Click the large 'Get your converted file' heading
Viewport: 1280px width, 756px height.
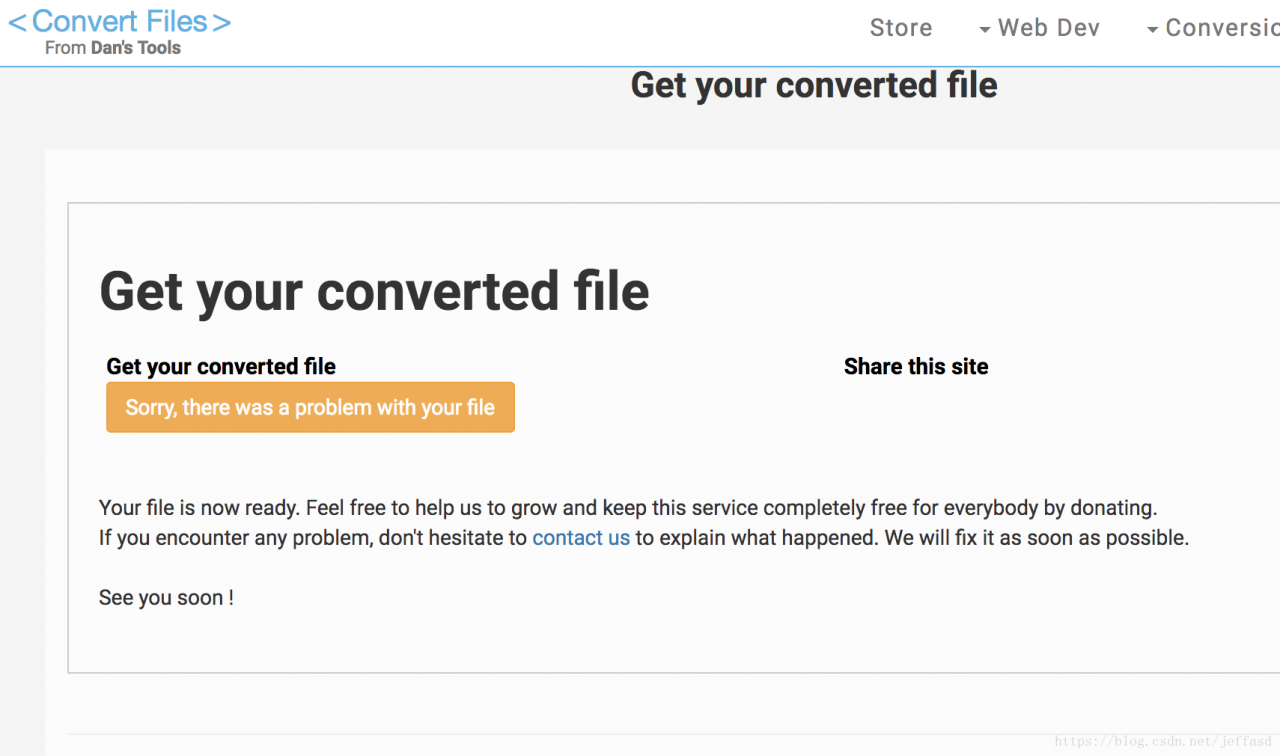(x=375, y=292)
